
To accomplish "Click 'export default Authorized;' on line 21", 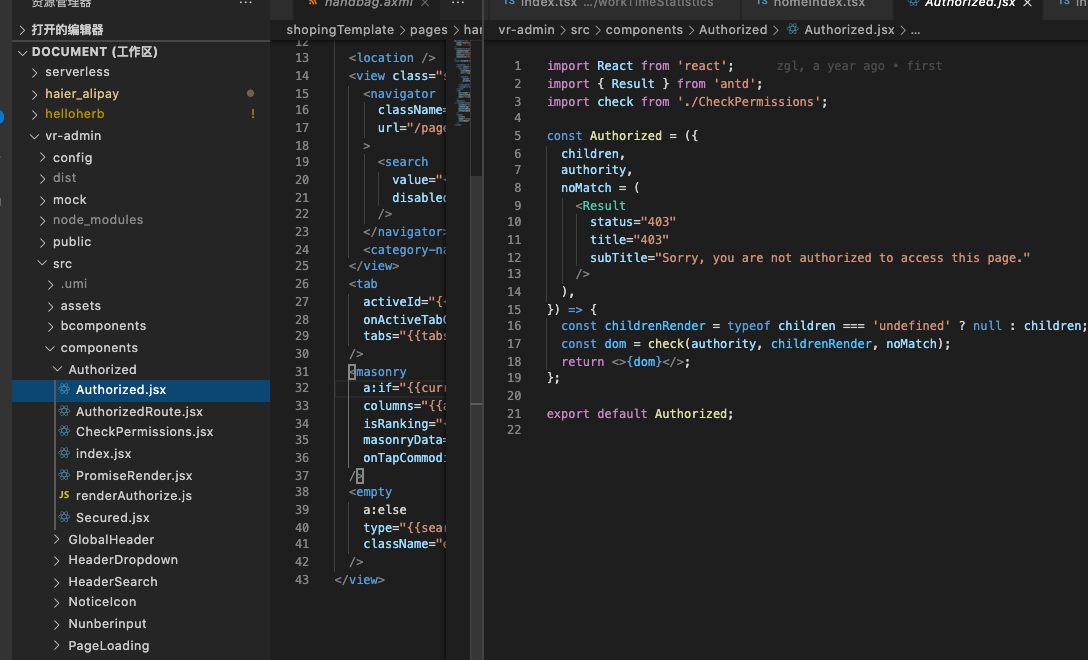I will tap(640, 414).
